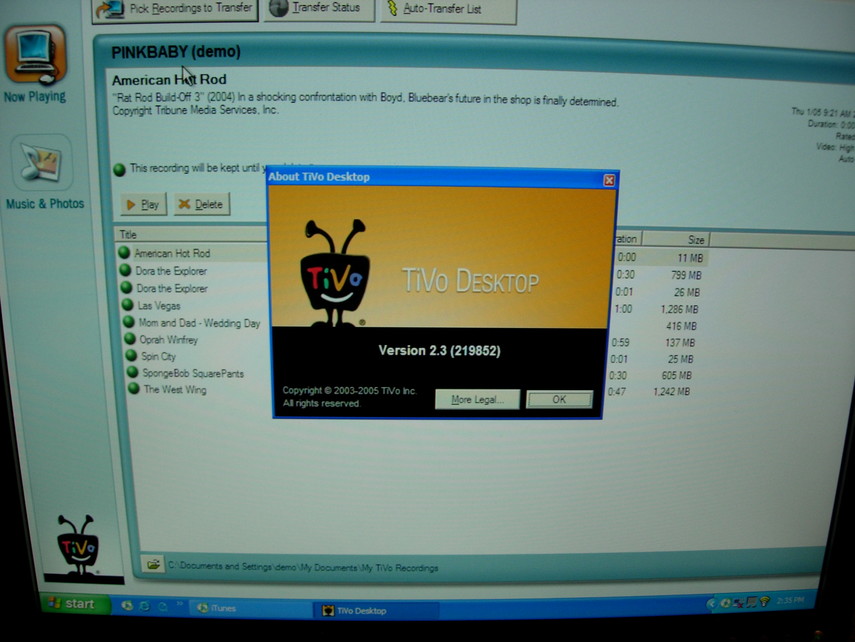The image size is (855, 642).
Task: Click the taskbar clock showing 2:35 PM
Action: [x=791, y=601]
